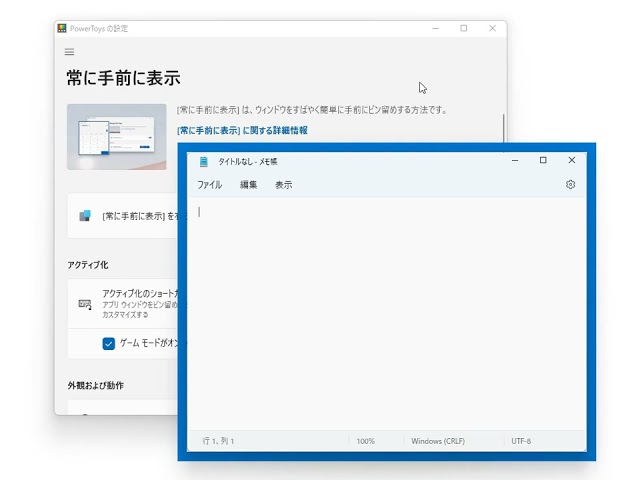The width and height of the screenshot is (640, 480).
Task: Click the keyboard shortcut icon under アクティブ化
Action: coord(85,303)
